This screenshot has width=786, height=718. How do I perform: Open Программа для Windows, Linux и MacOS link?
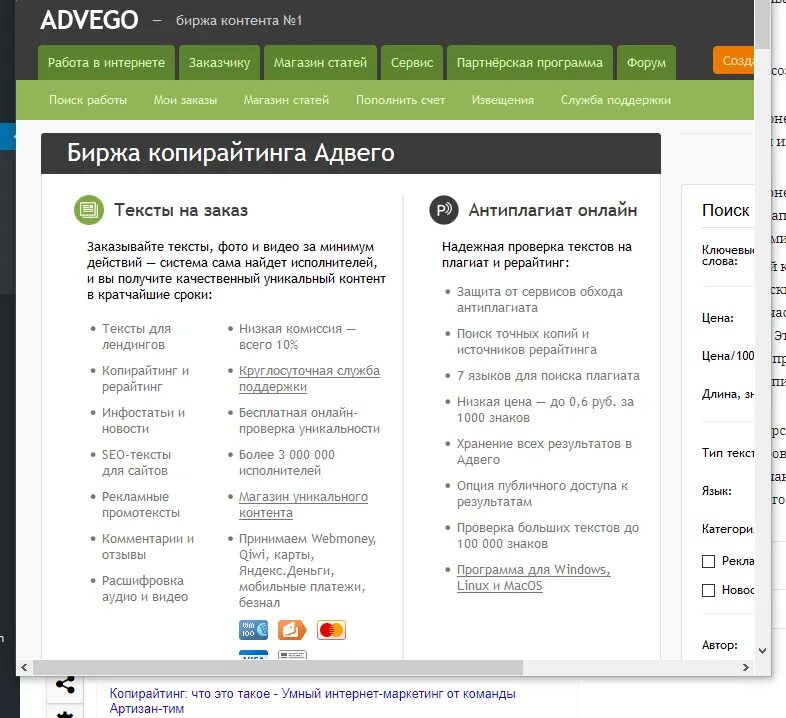(533, 578)
